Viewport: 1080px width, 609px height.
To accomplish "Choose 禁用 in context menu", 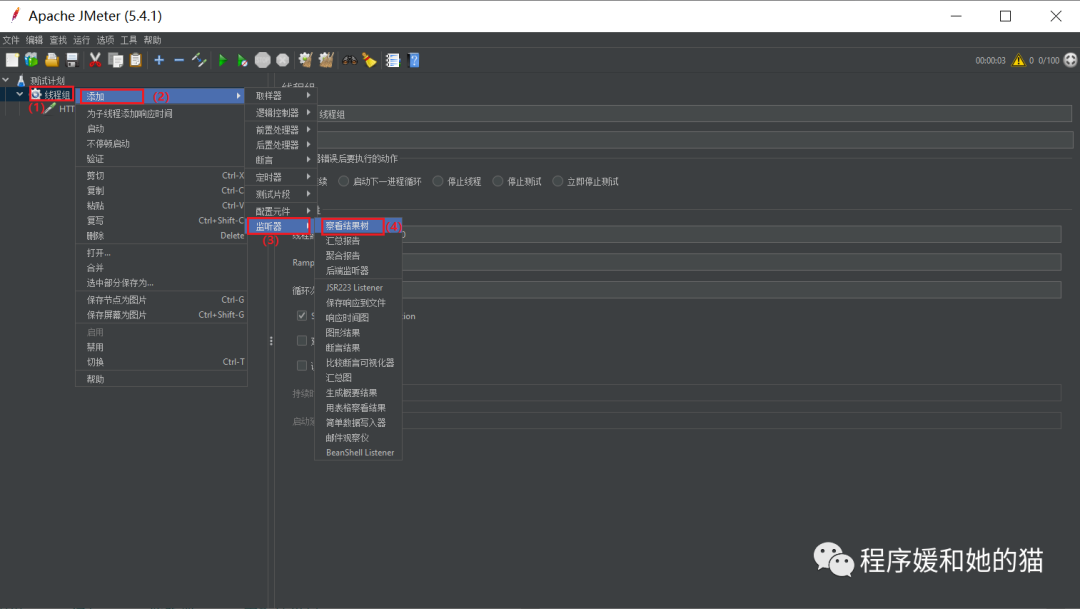I will tap(161, 347).
